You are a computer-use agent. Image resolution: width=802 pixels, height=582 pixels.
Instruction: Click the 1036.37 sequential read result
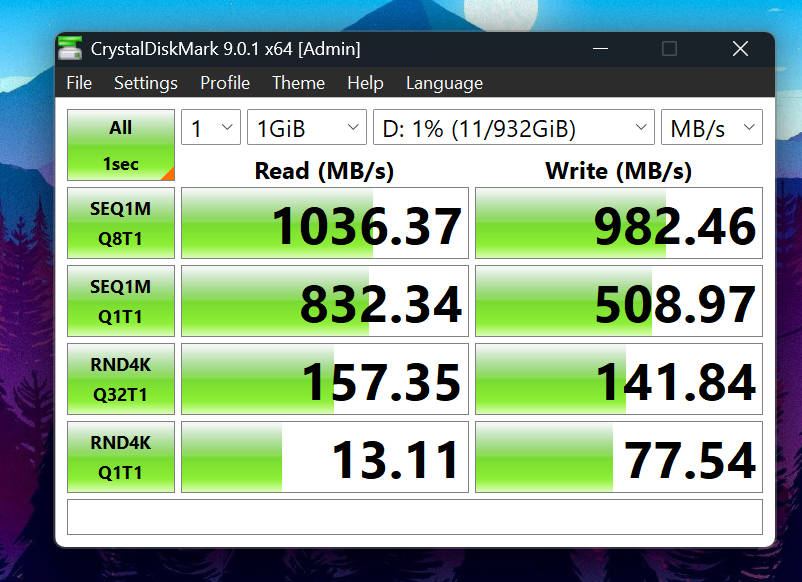point(325,224)
